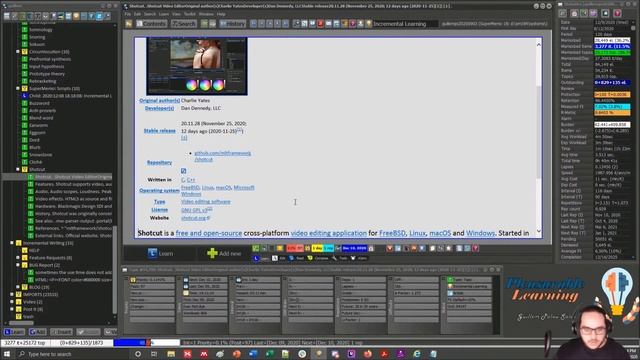
Task: Click the yellow 1 day interval field
Action: (317, 248)
